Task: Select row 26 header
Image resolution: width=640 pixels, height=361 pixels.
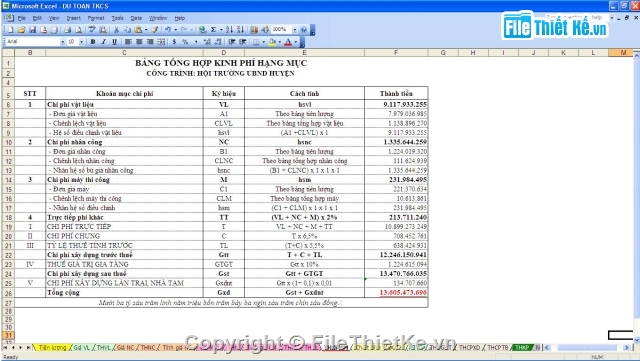Action: (8, 293)
